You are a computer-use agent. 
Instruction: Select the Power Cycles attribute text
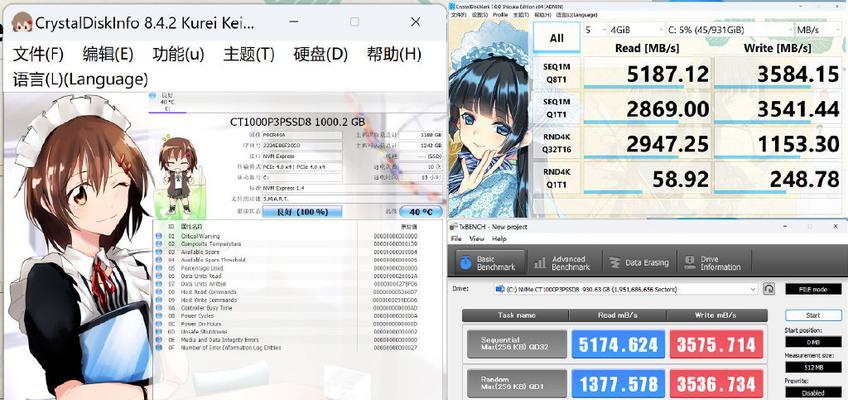pyautogui.click(x=197, y=316)
